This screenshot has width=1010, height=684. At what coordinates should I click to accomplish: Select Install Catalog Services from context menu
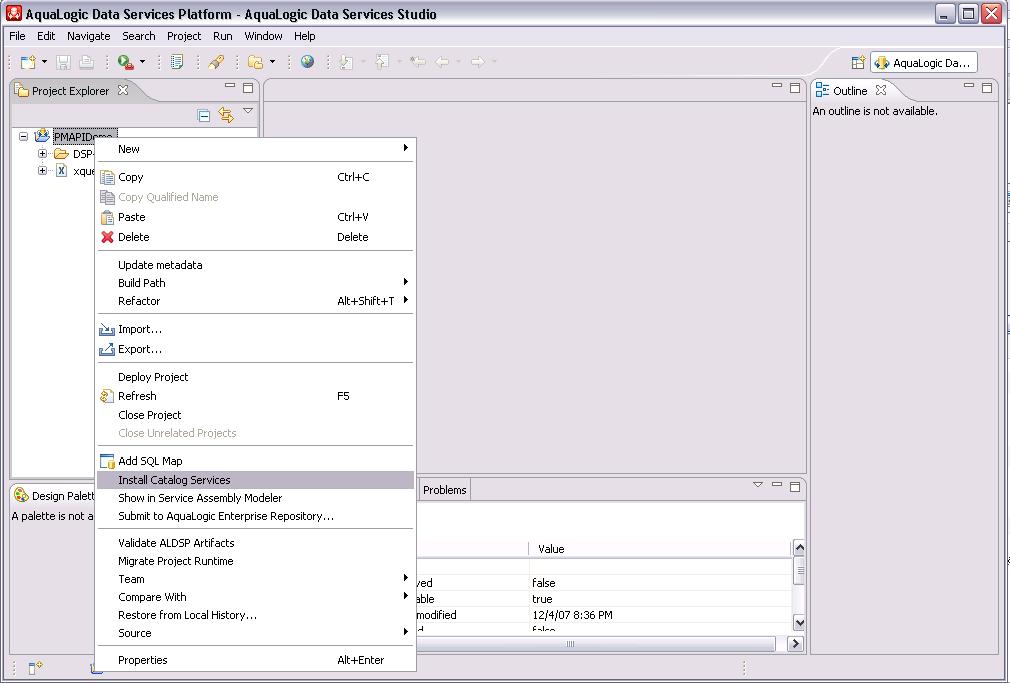click(174, 480)
